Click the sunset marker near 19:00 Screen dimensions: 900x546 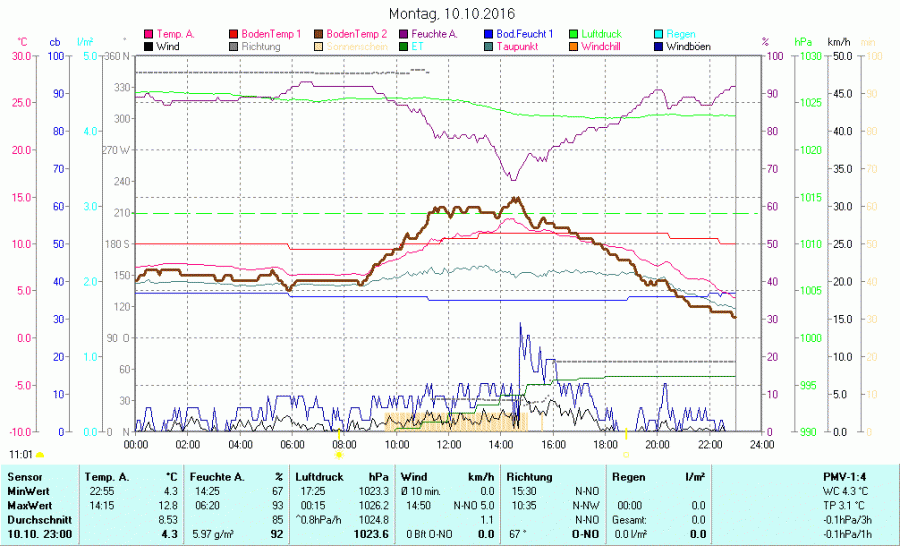627,453
